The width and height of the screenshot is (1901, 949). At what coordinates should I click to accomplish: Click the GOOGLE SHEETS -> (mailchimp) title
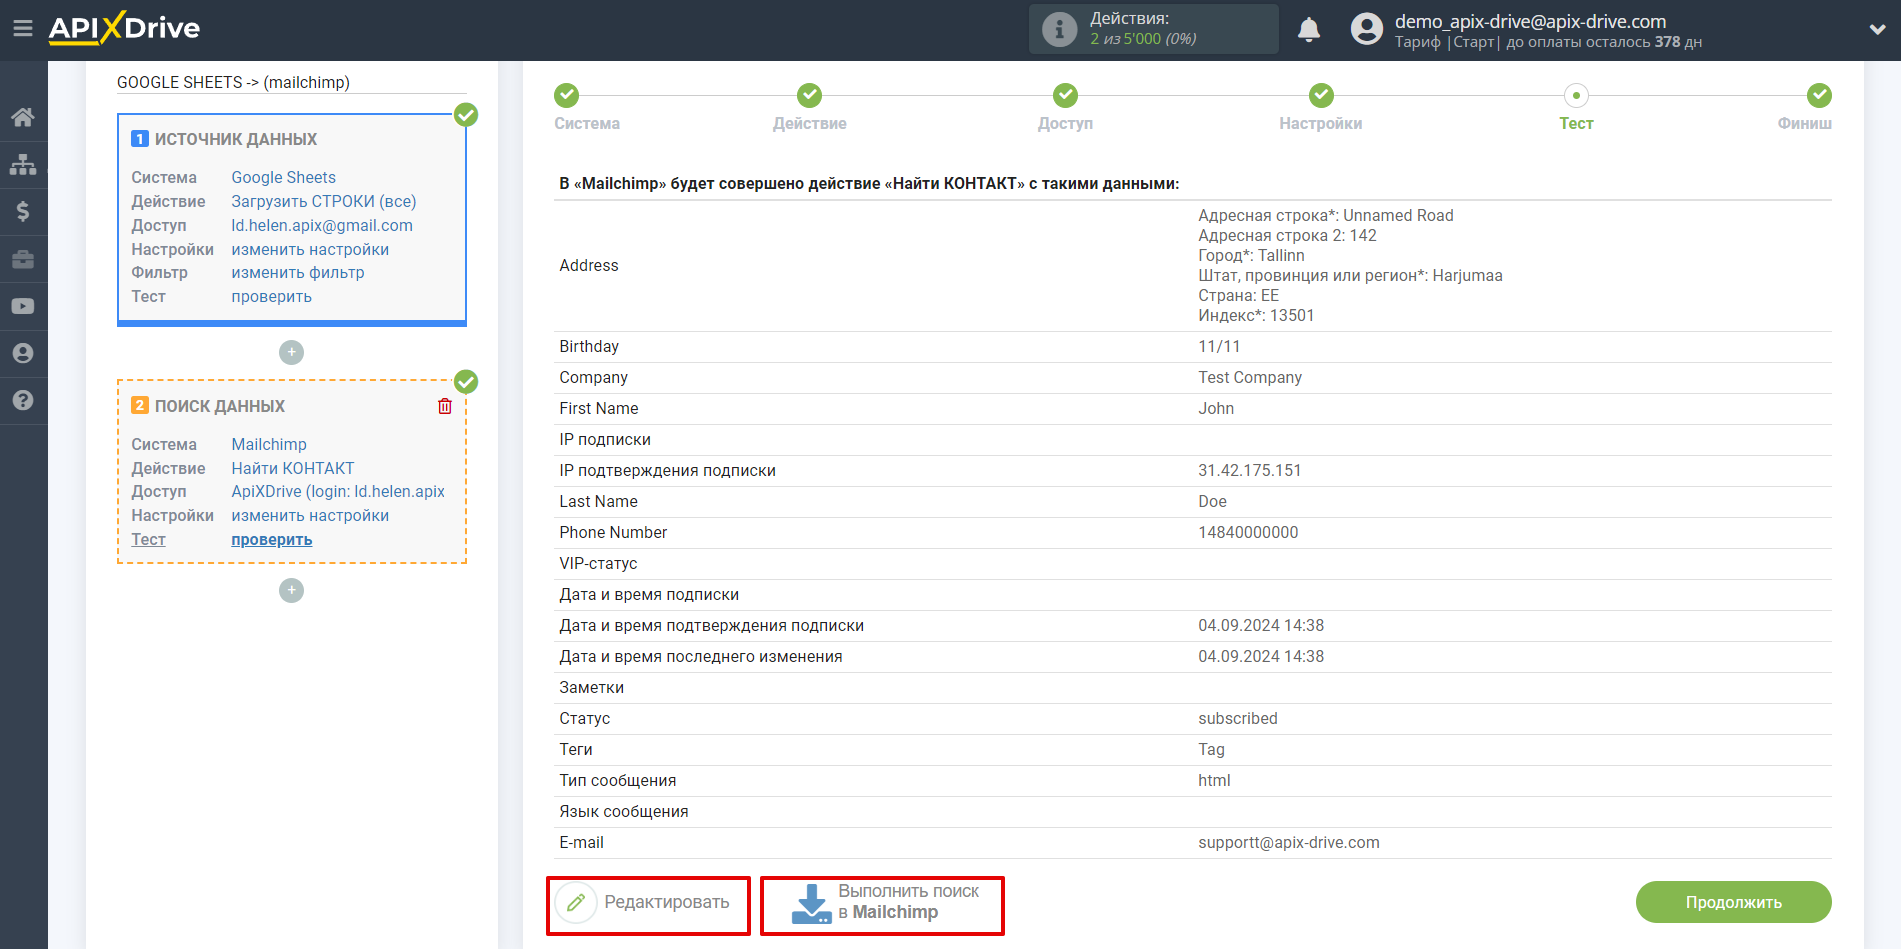coord(233,82)
